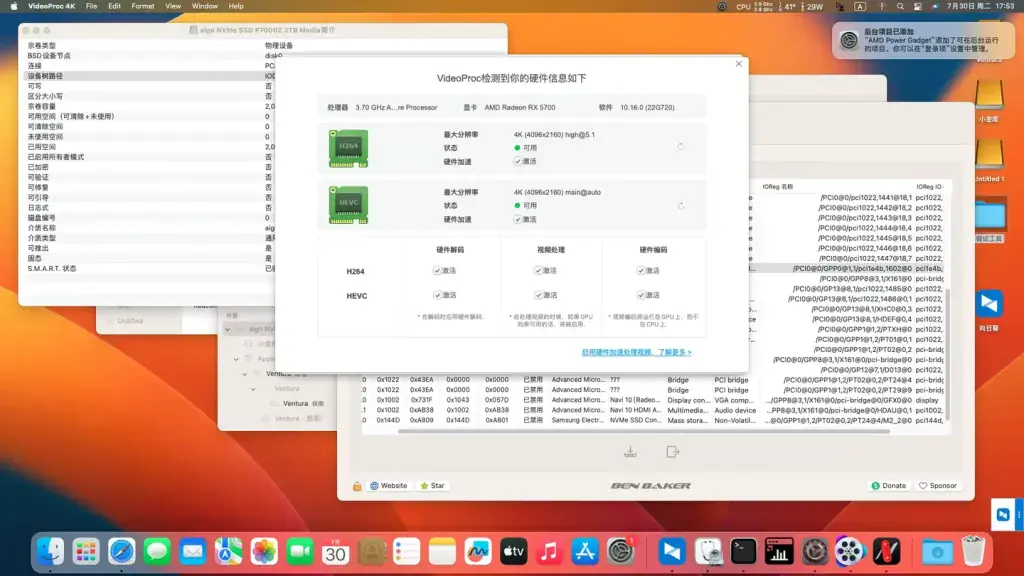Close the VideoProc hardware info dialog
The height and width of the screenshot is (576, 1024).
[739, 64]
